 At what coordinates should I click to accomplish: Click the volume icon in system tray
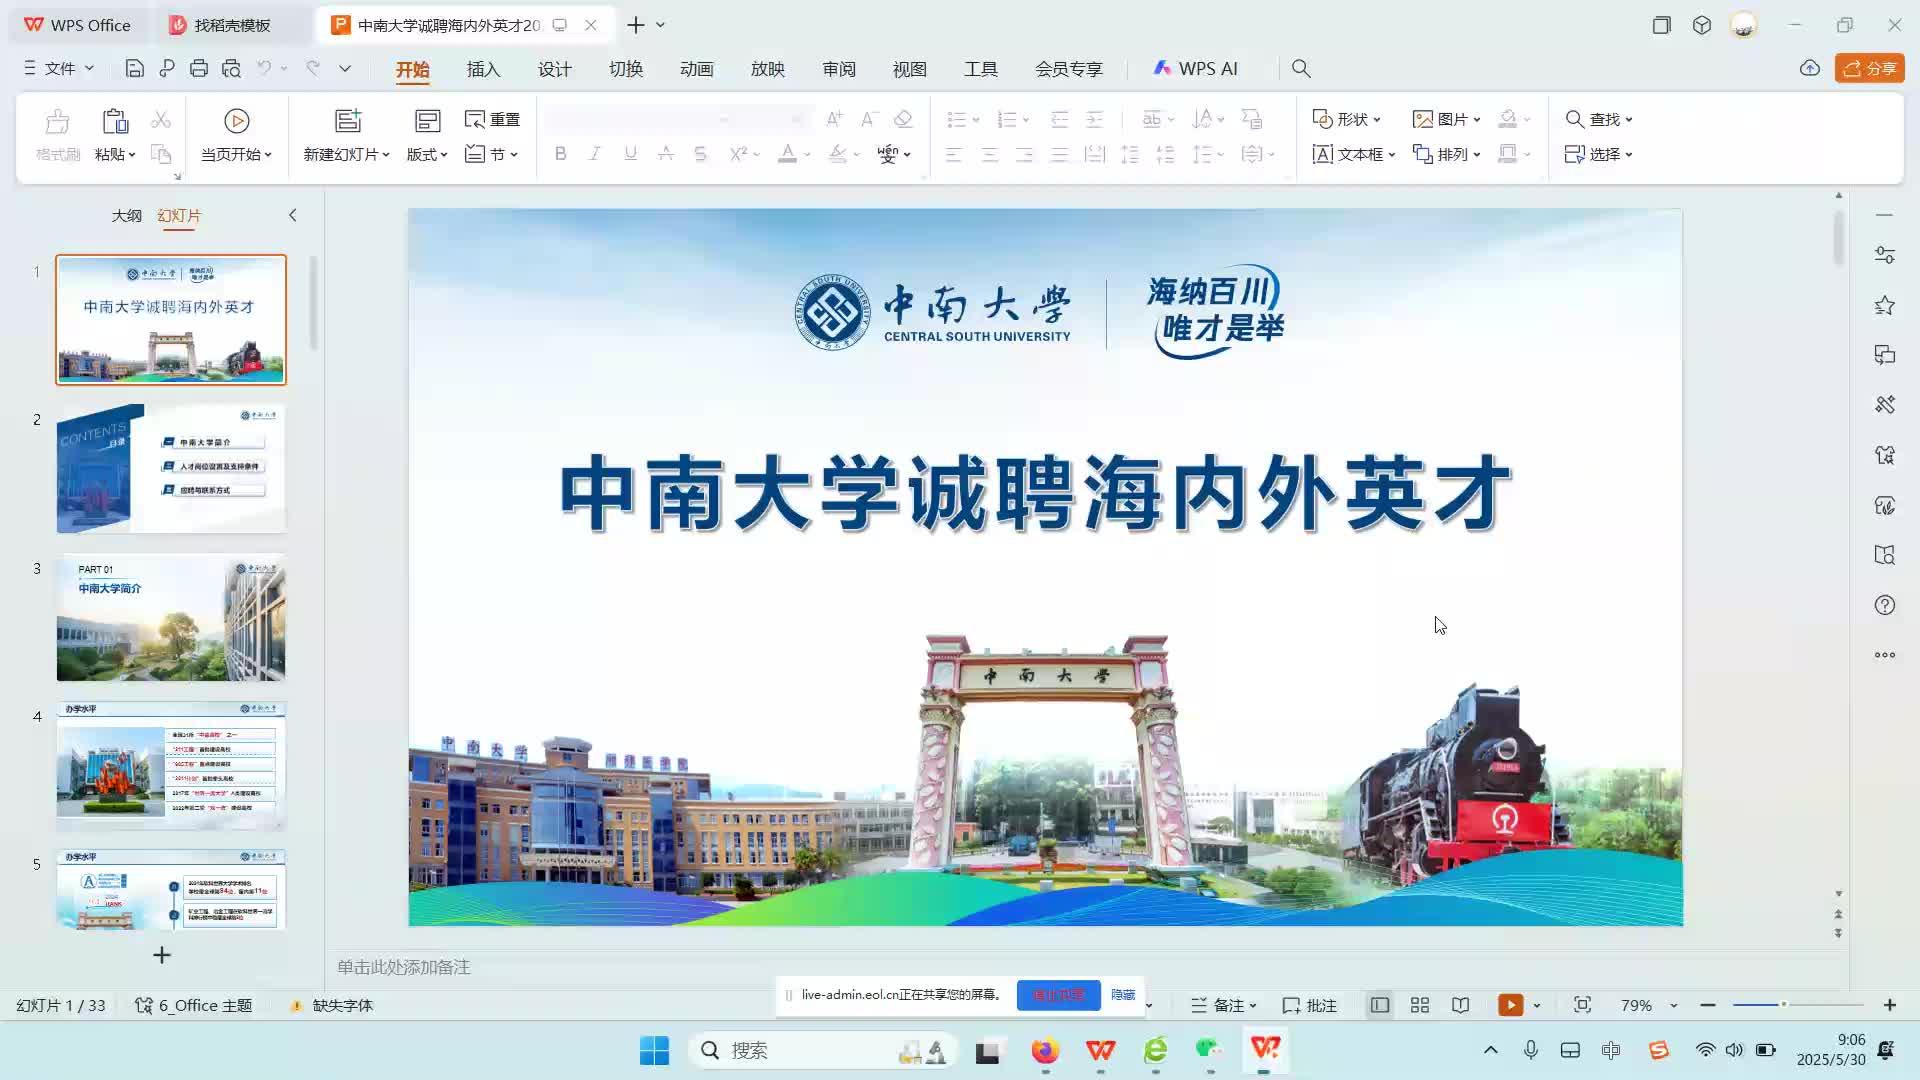[1734, 1050]
